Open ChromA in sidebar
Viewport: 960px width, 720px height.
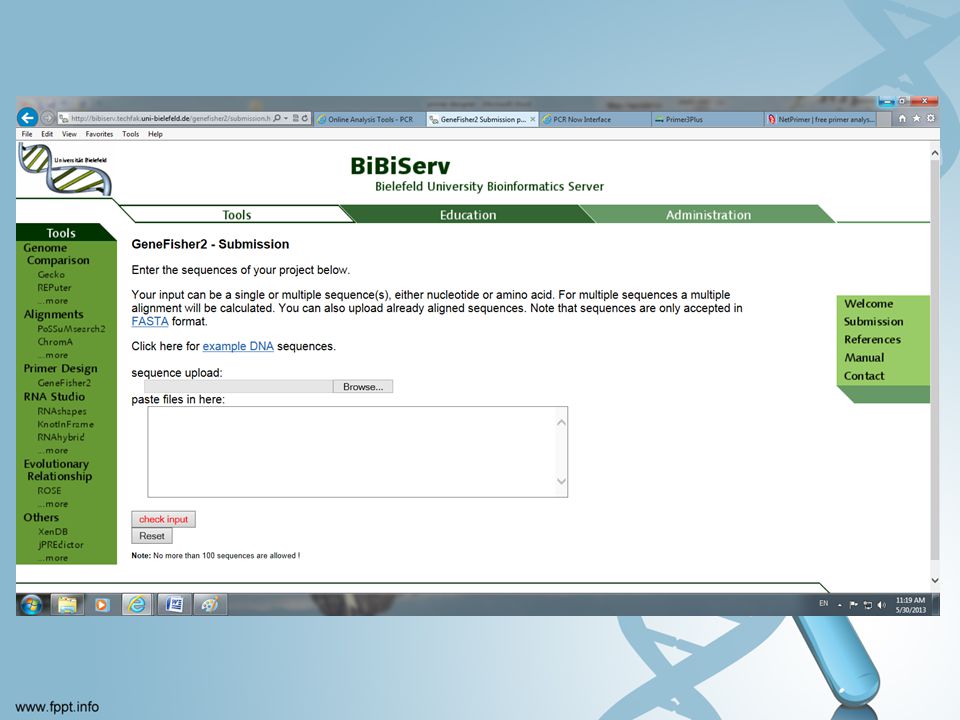pyautogui.click(x=55, y=342)
